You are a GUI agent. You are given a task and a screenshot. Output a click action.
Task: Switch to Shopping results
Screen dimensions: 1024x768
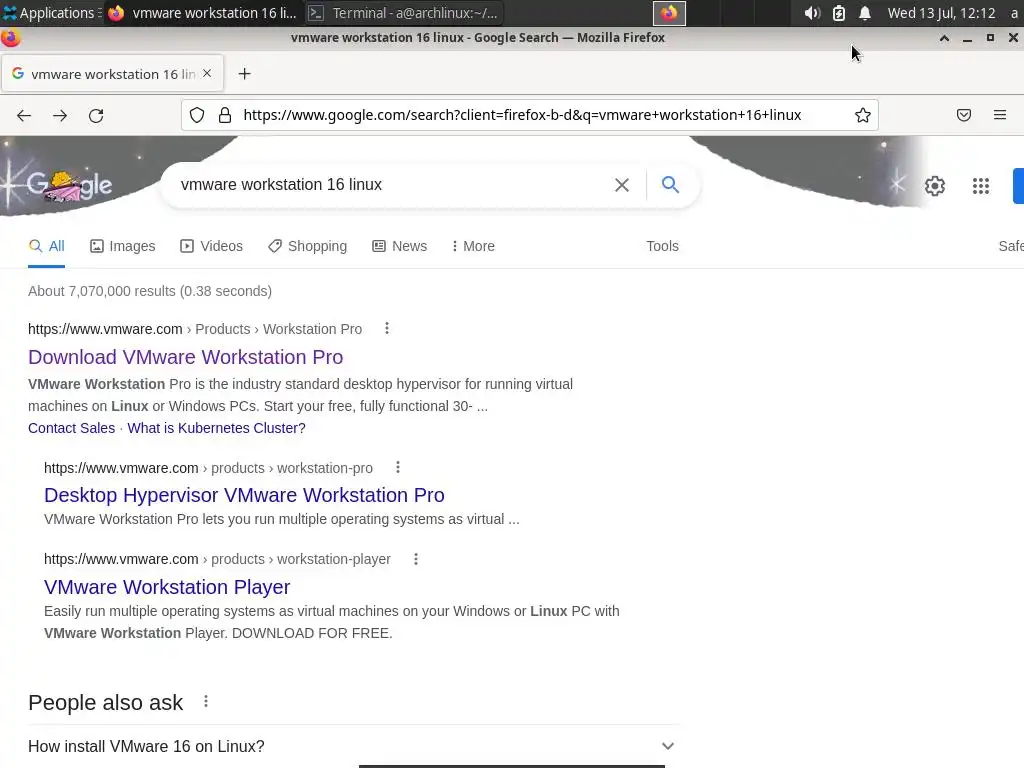coord(308,246)
